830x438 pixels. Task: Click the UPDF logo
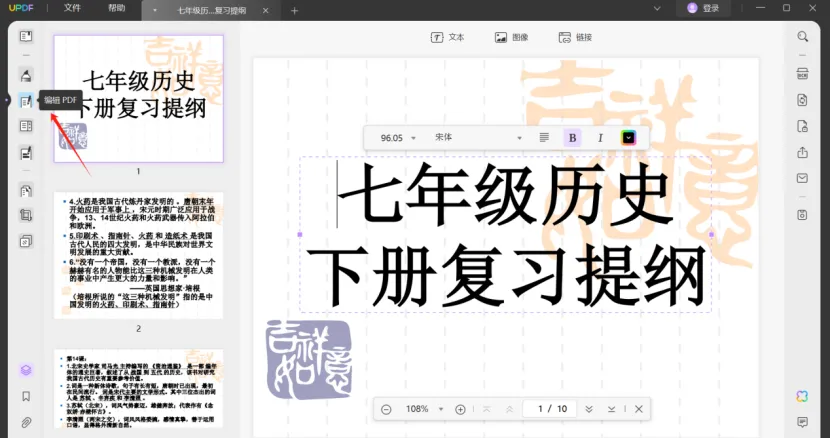point(21,8)
